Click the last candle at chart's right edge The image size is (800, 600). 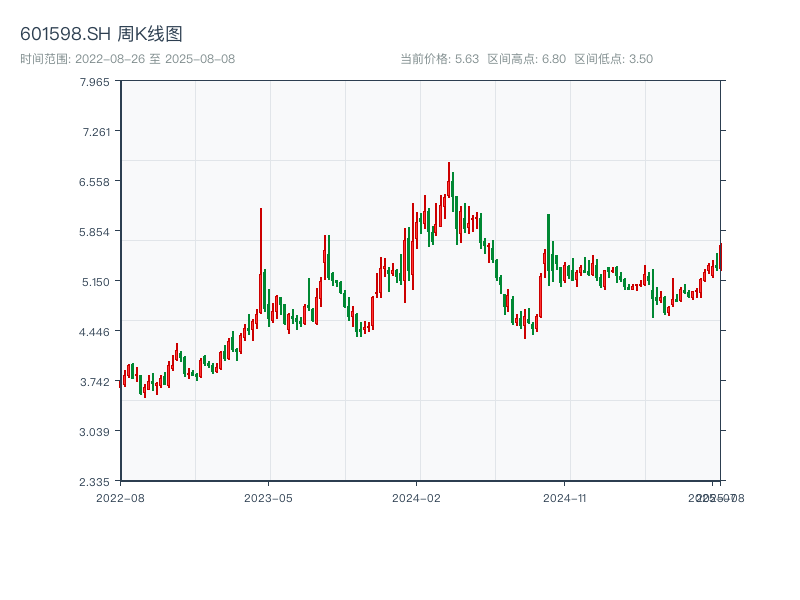pyautogui.click(x=720, y=257)
